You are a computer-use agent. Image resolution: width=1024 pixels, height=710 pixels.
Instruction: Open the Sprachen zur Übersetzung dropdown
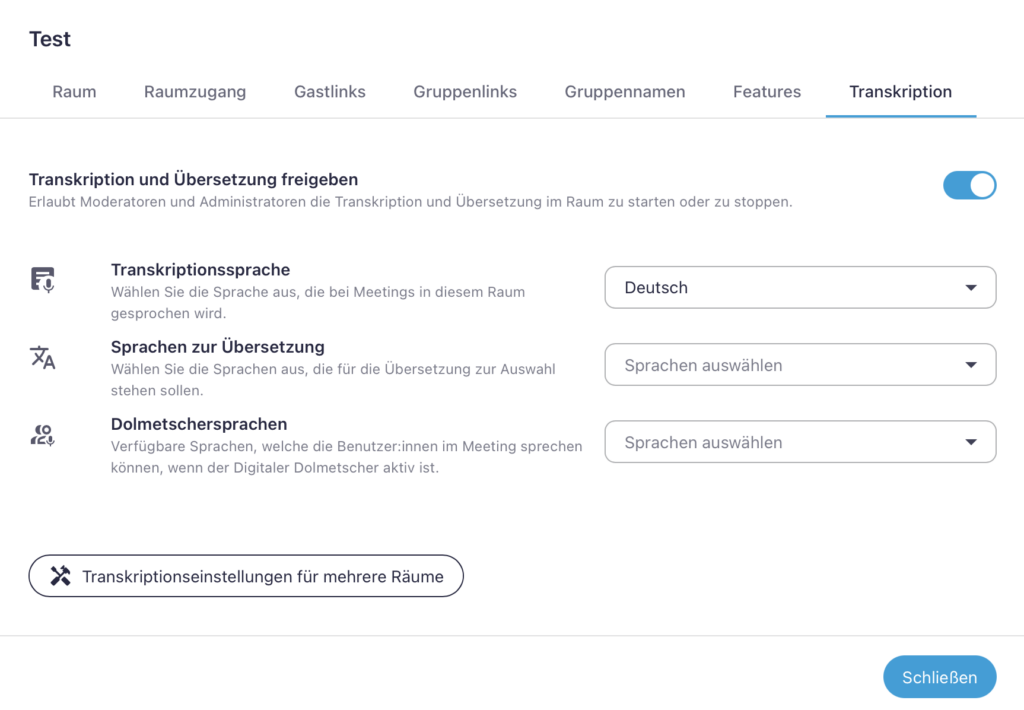point(800,364)
